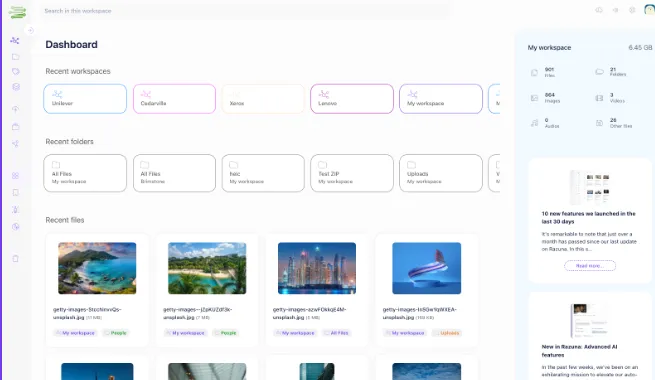The width and height of the screenshot is (655, 380).
Task: Click the 864 Images stat
Action: [546, 98]
